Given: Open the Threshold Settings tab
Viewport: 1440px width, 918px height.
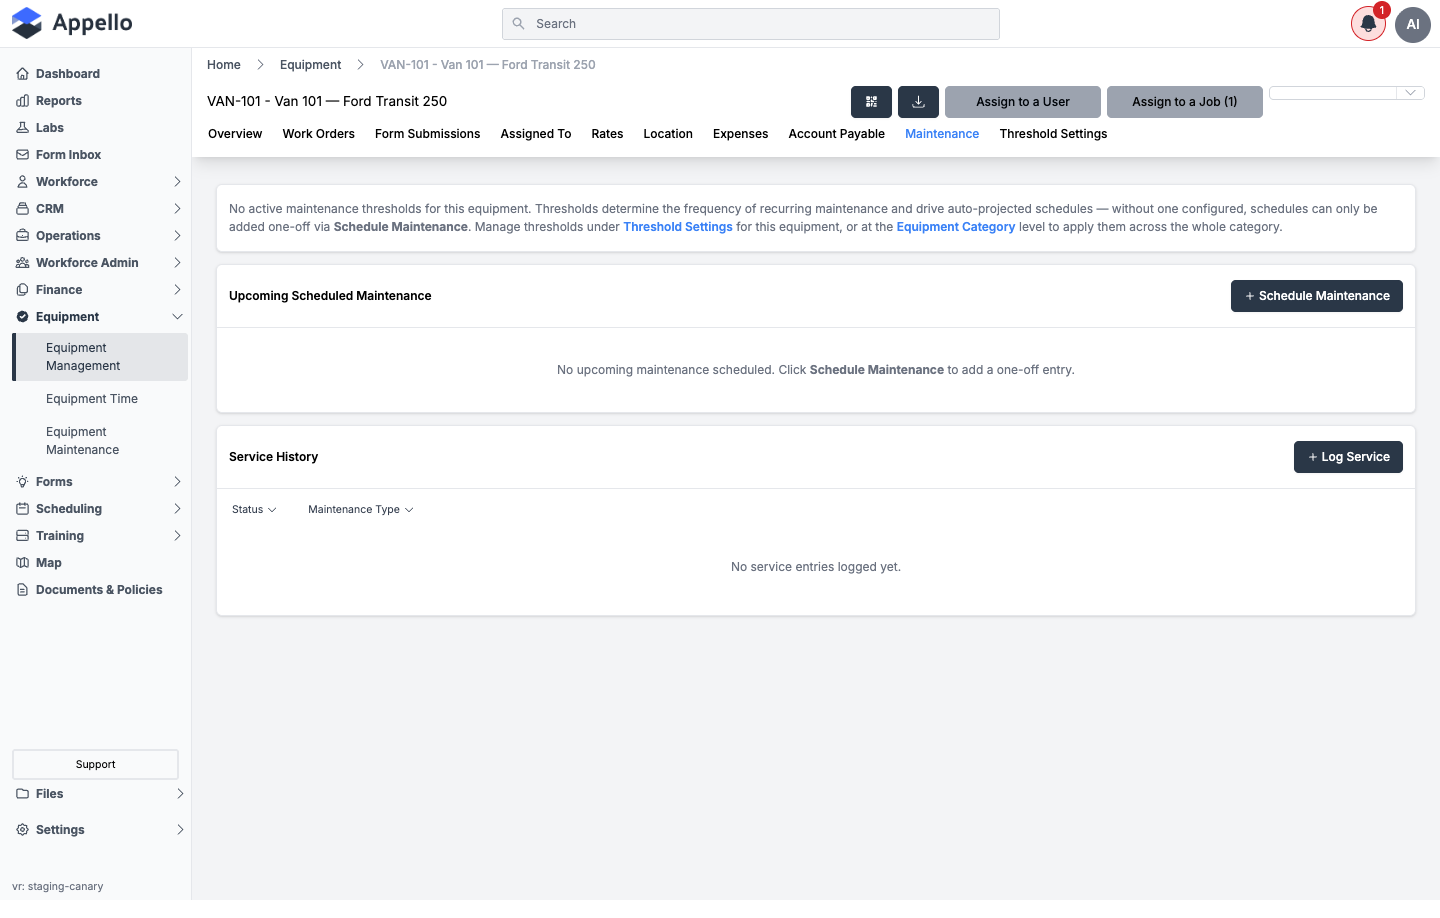Looking at the screenshot, I should pos(1053,134).
